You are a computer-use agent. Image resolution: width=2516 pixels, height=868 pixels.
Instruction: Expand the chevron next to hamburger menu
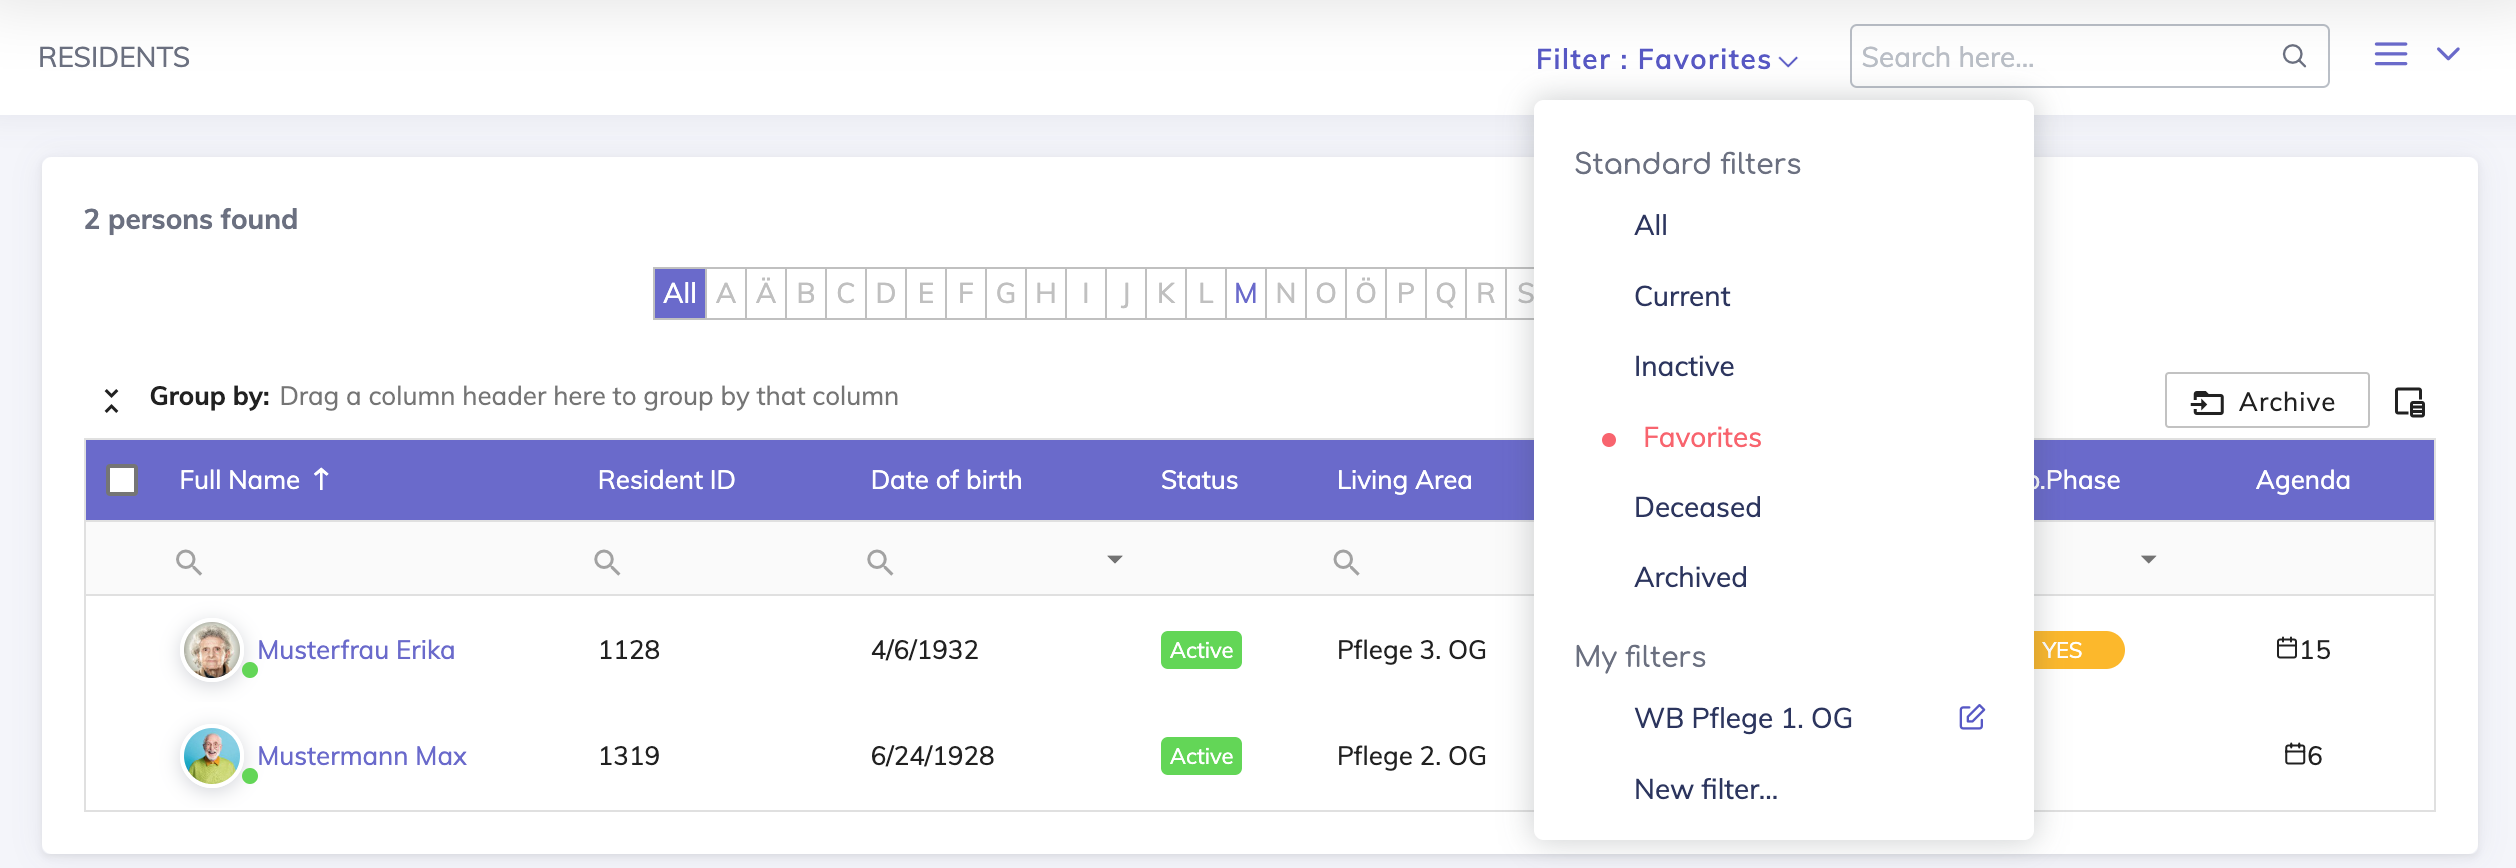click(2448, 54)
